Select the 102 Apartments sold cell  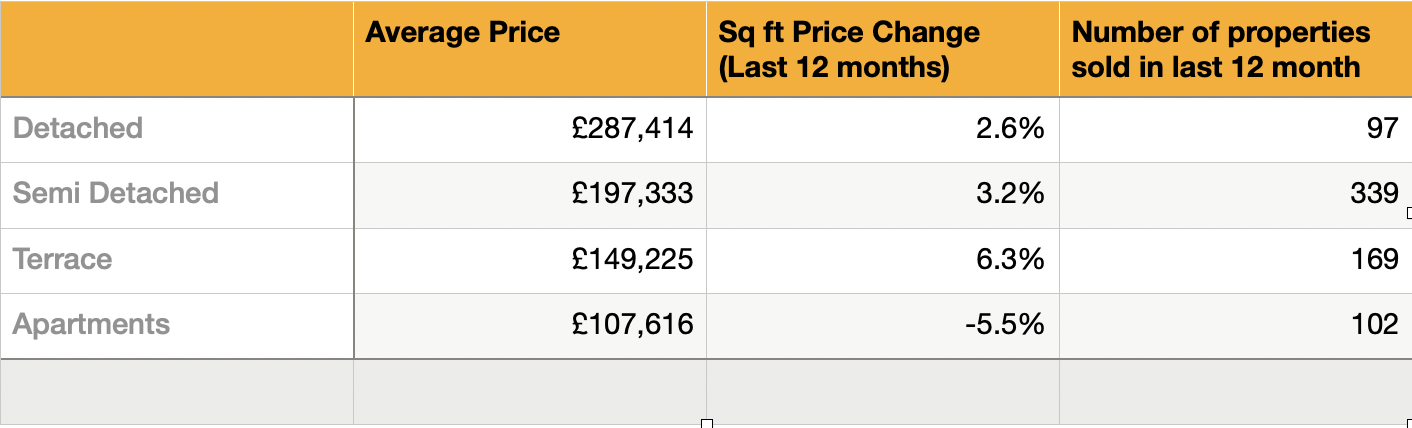(1235, 325)
